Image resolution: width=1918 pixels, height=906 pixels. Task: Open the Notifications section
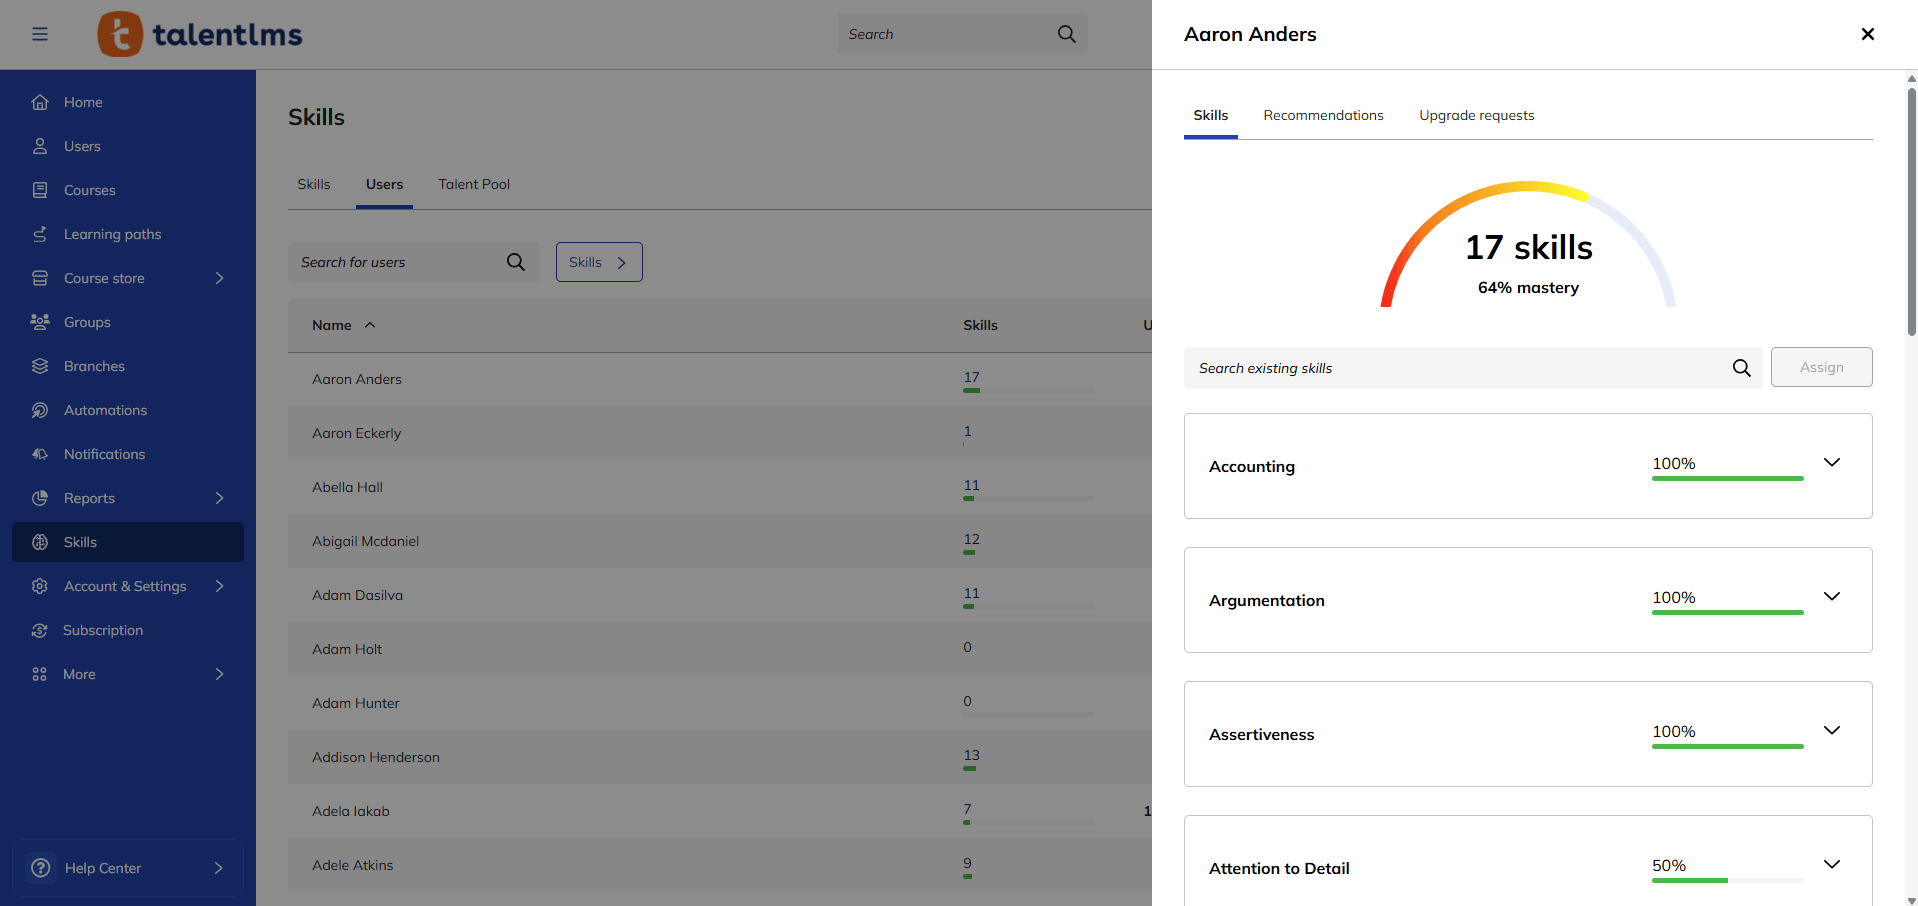pyautogui.click(x=104, y=454)
